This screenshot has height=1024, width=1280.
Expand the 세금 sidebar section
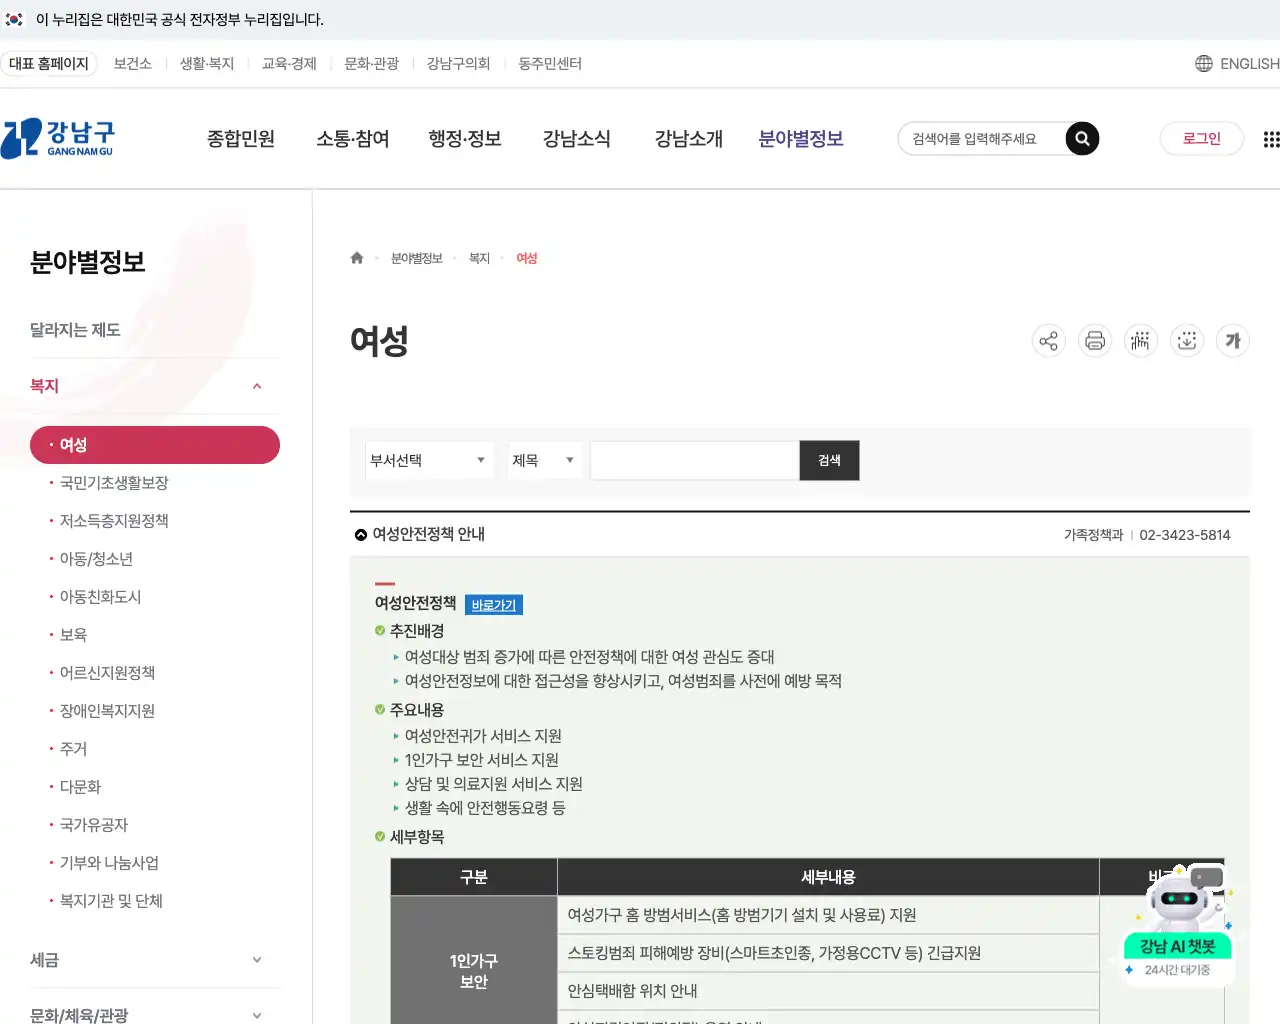[x=155, y=960]
